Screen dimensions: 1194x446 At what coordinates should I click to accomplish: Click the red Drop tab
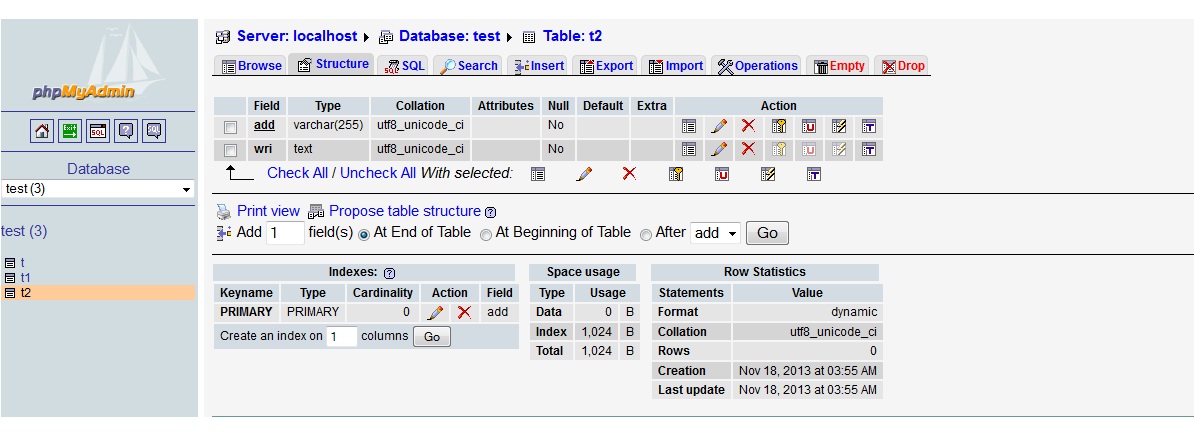click(902, 65)
